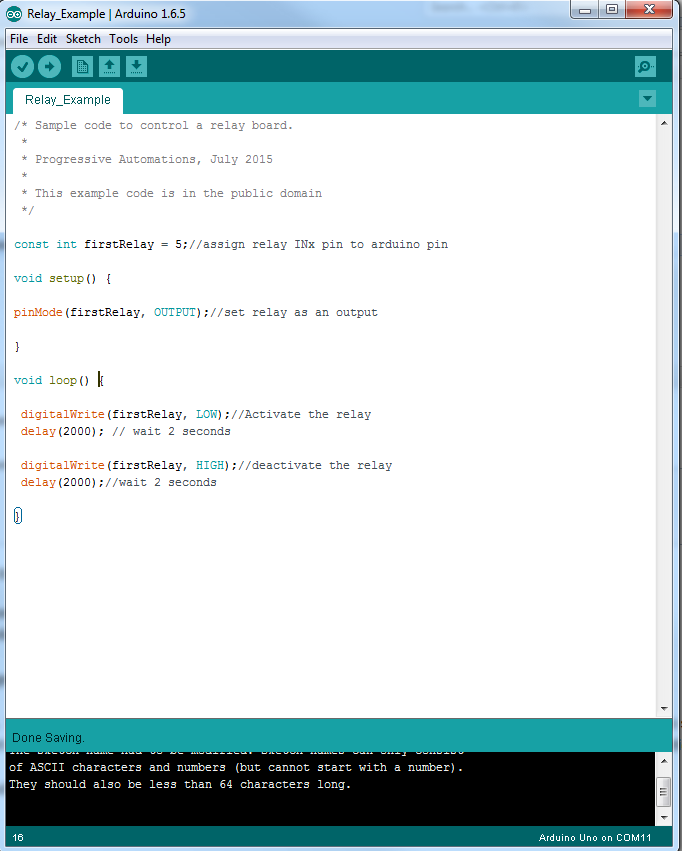
Task: Expand the tab options dropdown arrow
Action: coord(647,99)
